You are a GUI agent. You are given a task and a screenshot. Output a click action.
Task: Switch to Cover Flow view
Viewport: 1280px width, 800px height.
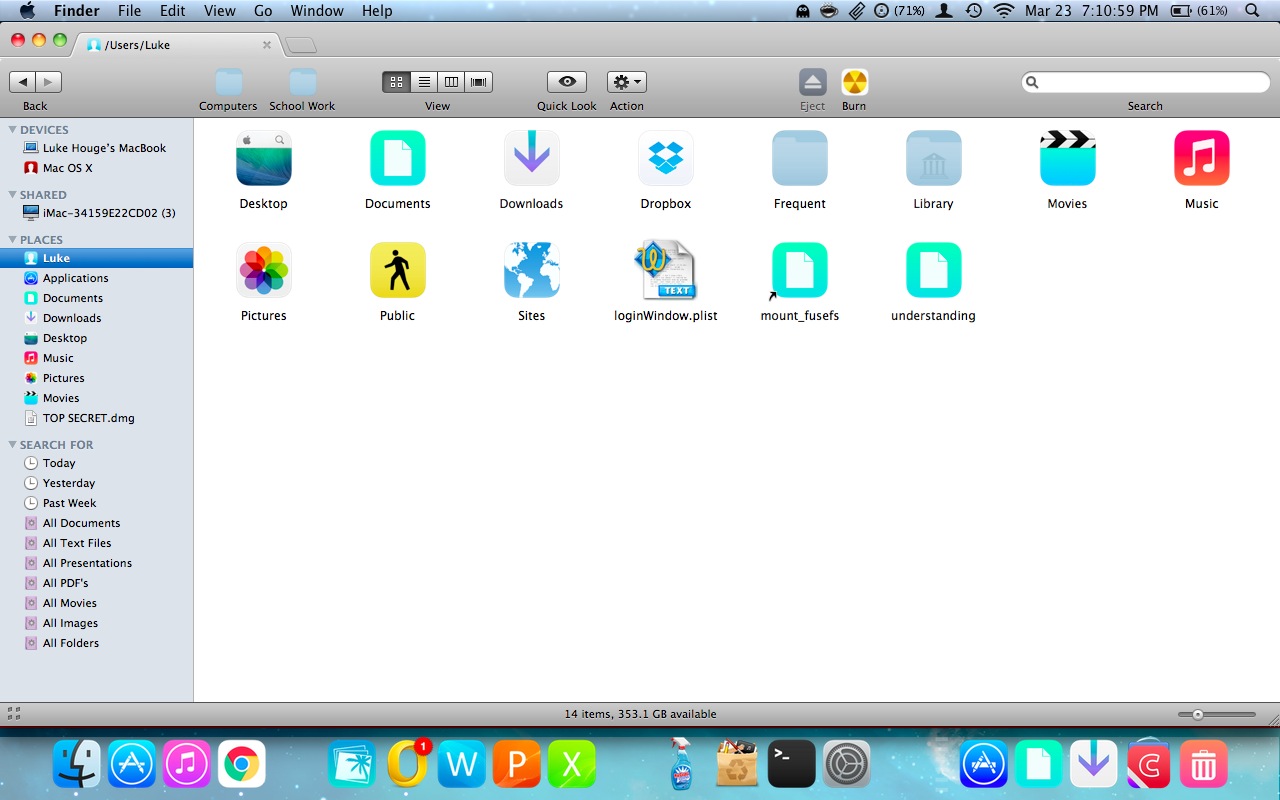pyautogui.click(x=478, y=81)
